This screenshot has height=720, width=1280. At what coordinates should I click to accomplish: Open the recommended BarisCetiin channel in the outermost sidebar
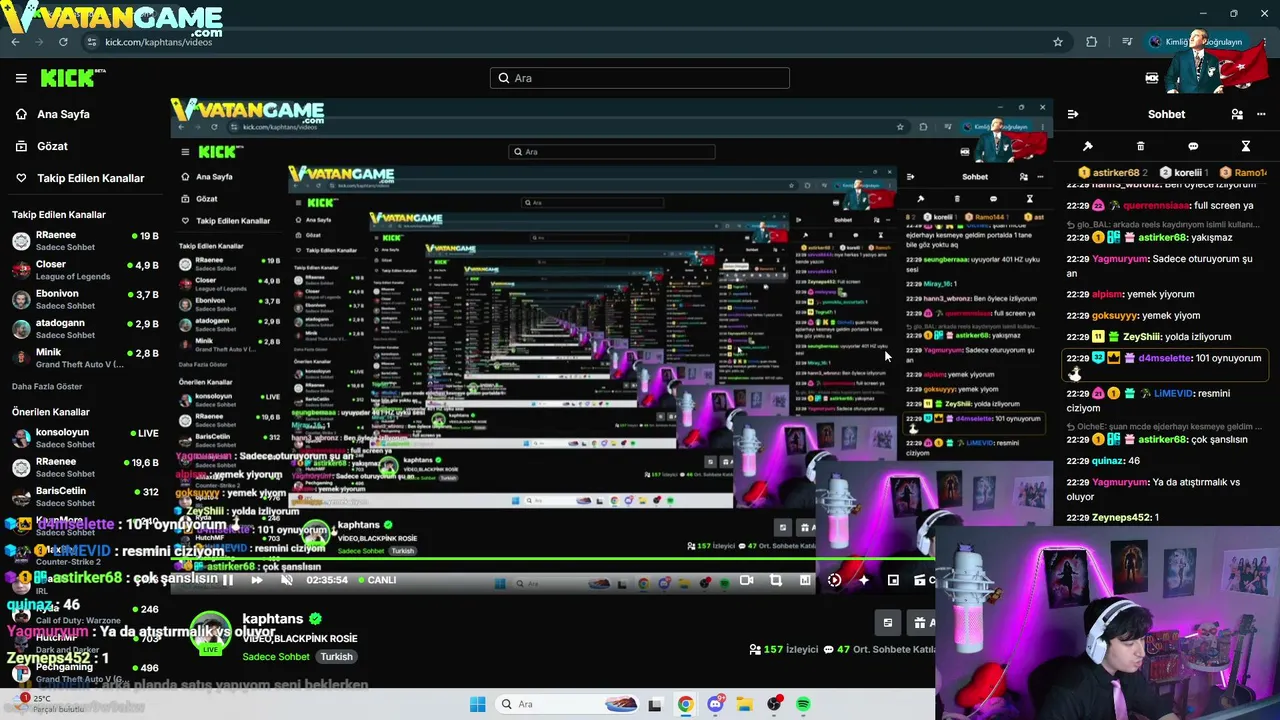(85, 496)
